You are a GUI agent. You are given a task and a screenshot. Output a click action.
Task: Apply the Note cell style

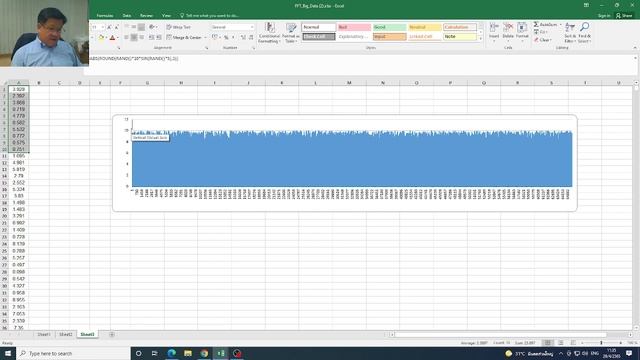pyautogui.click(x=460, y=36)
